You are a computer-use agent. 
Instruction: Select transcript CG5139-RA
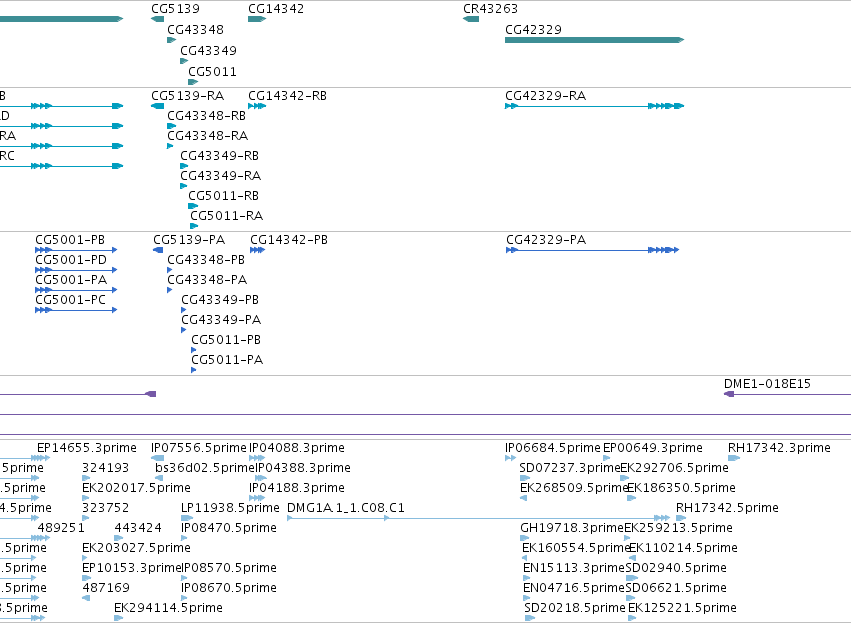click(x=187, y=96)
